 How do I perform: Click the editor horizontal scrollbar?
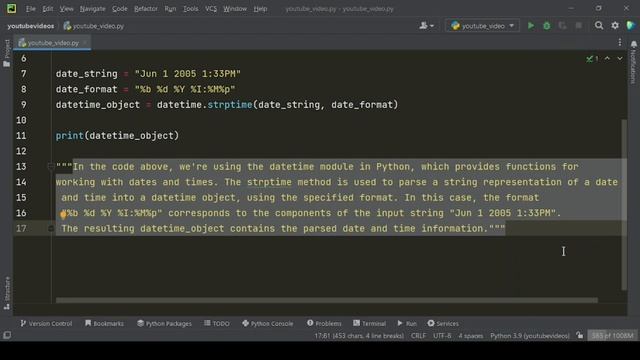[x=327, y=300]
